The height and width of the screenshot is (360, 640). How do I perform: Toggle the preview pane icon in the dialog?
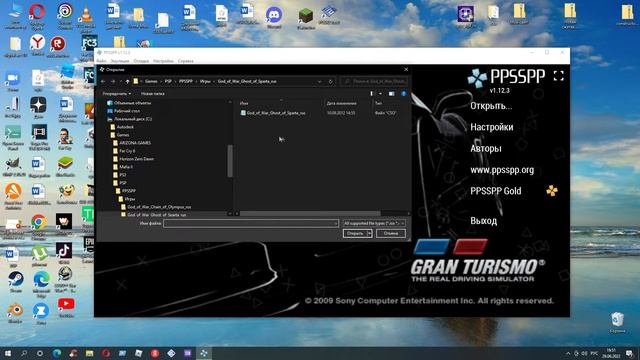391,94
